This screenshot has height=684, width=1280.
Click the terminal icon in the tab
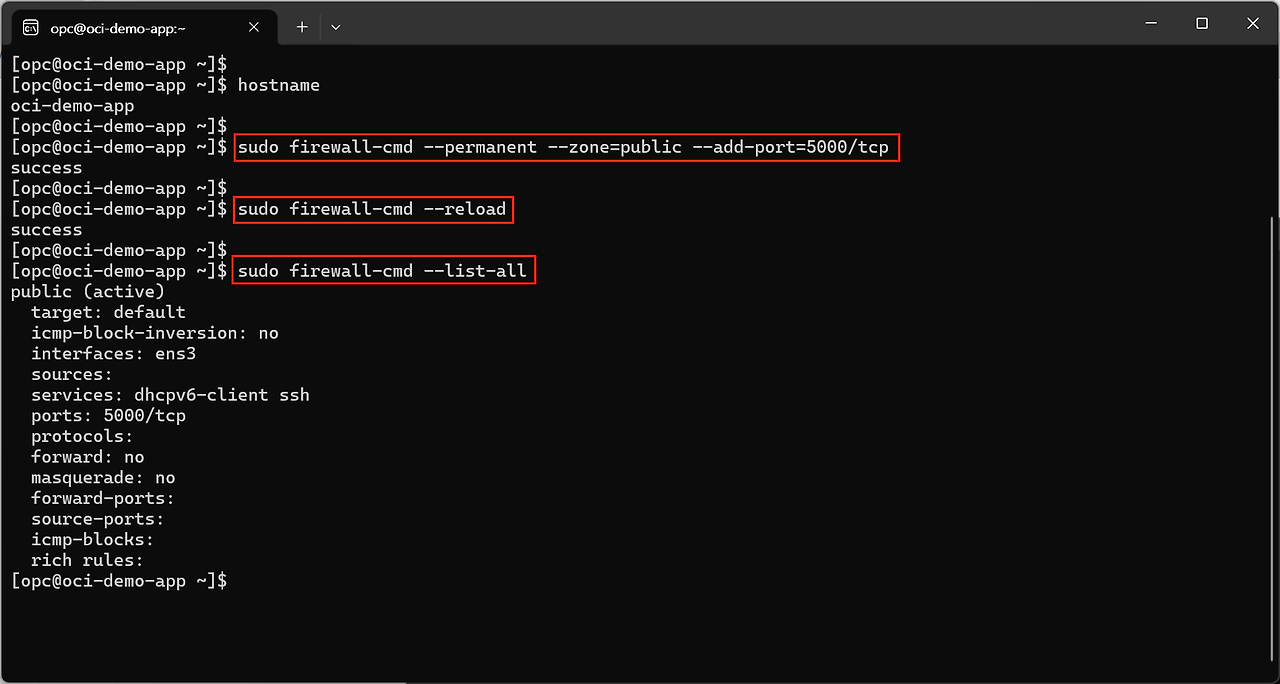coord(31,27)
